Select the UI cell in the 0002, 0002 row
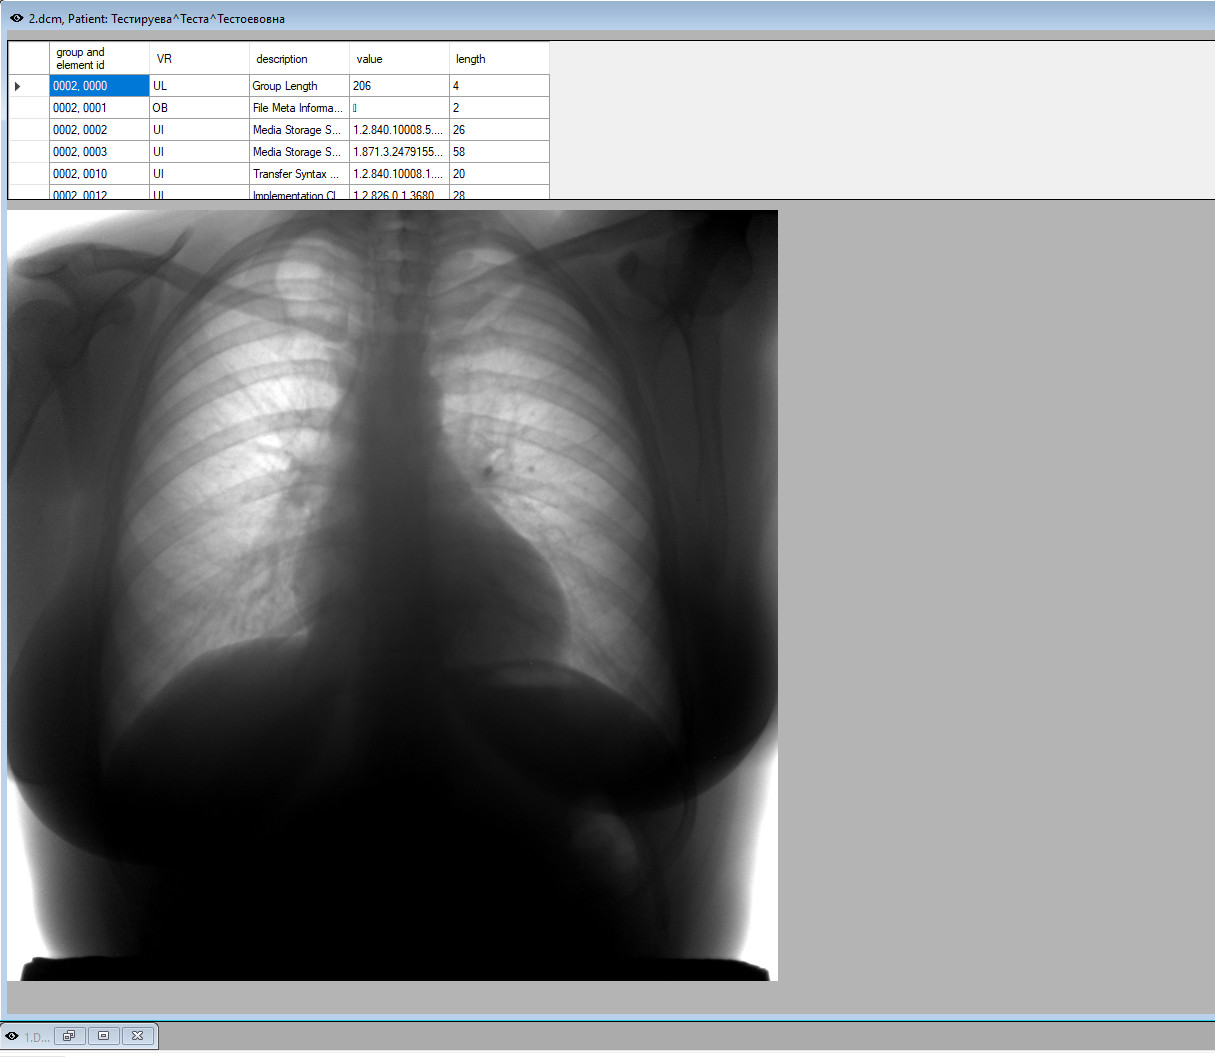The width and height of the screenshot is (1215, 1057). pos(199,130)
